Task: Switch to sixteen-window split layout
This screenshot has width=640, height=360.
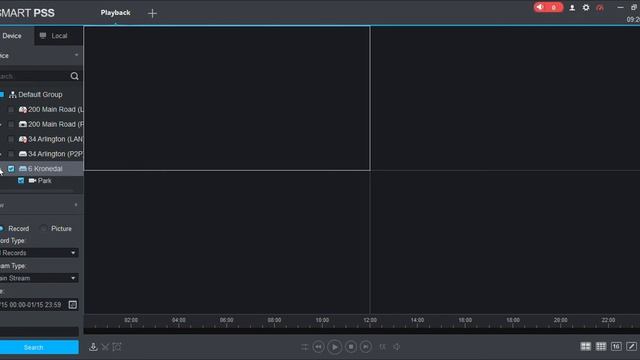Action: 616,347
